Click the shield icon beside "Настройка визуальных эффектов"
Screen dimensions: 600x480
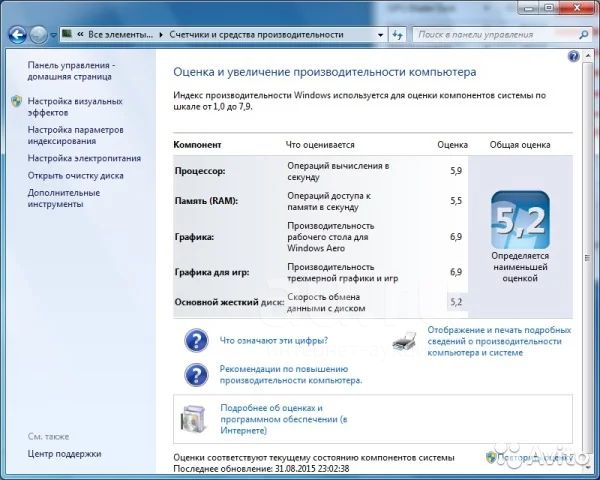point(16,101)
